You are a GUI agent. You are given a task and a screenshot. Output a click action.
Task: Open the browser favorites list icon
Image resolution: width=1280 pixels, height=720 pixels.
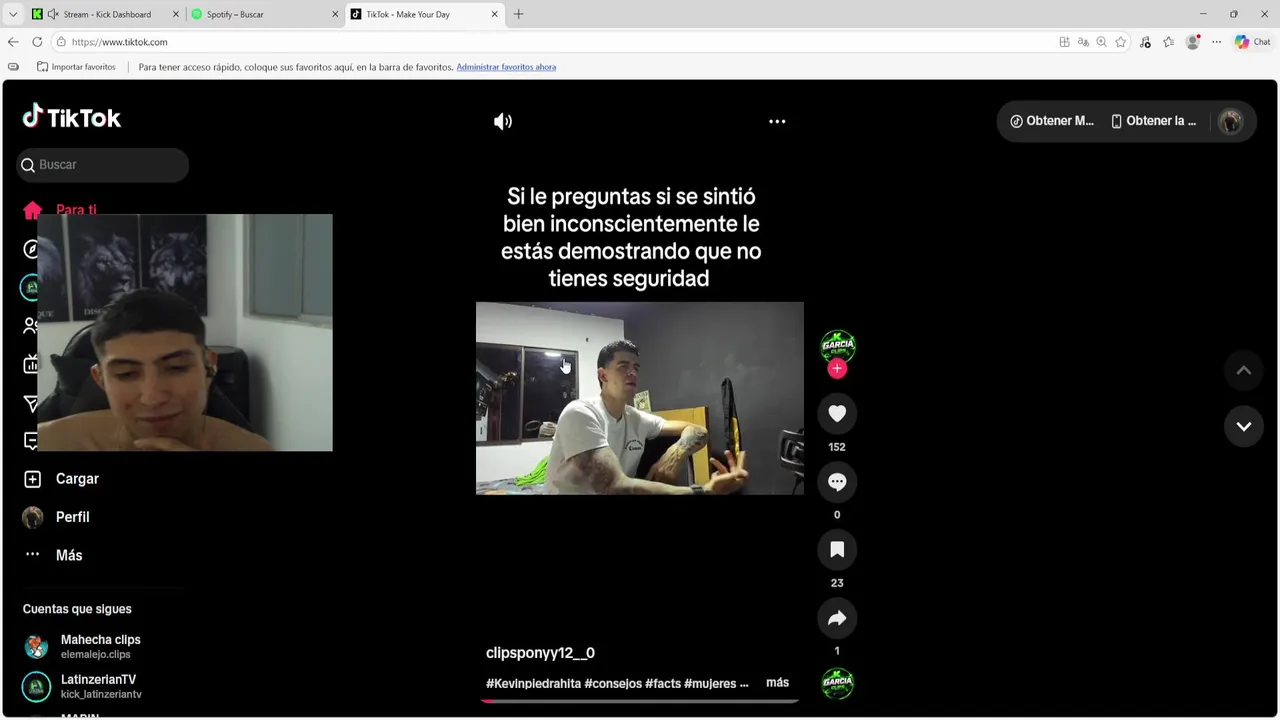point(1168,42)
